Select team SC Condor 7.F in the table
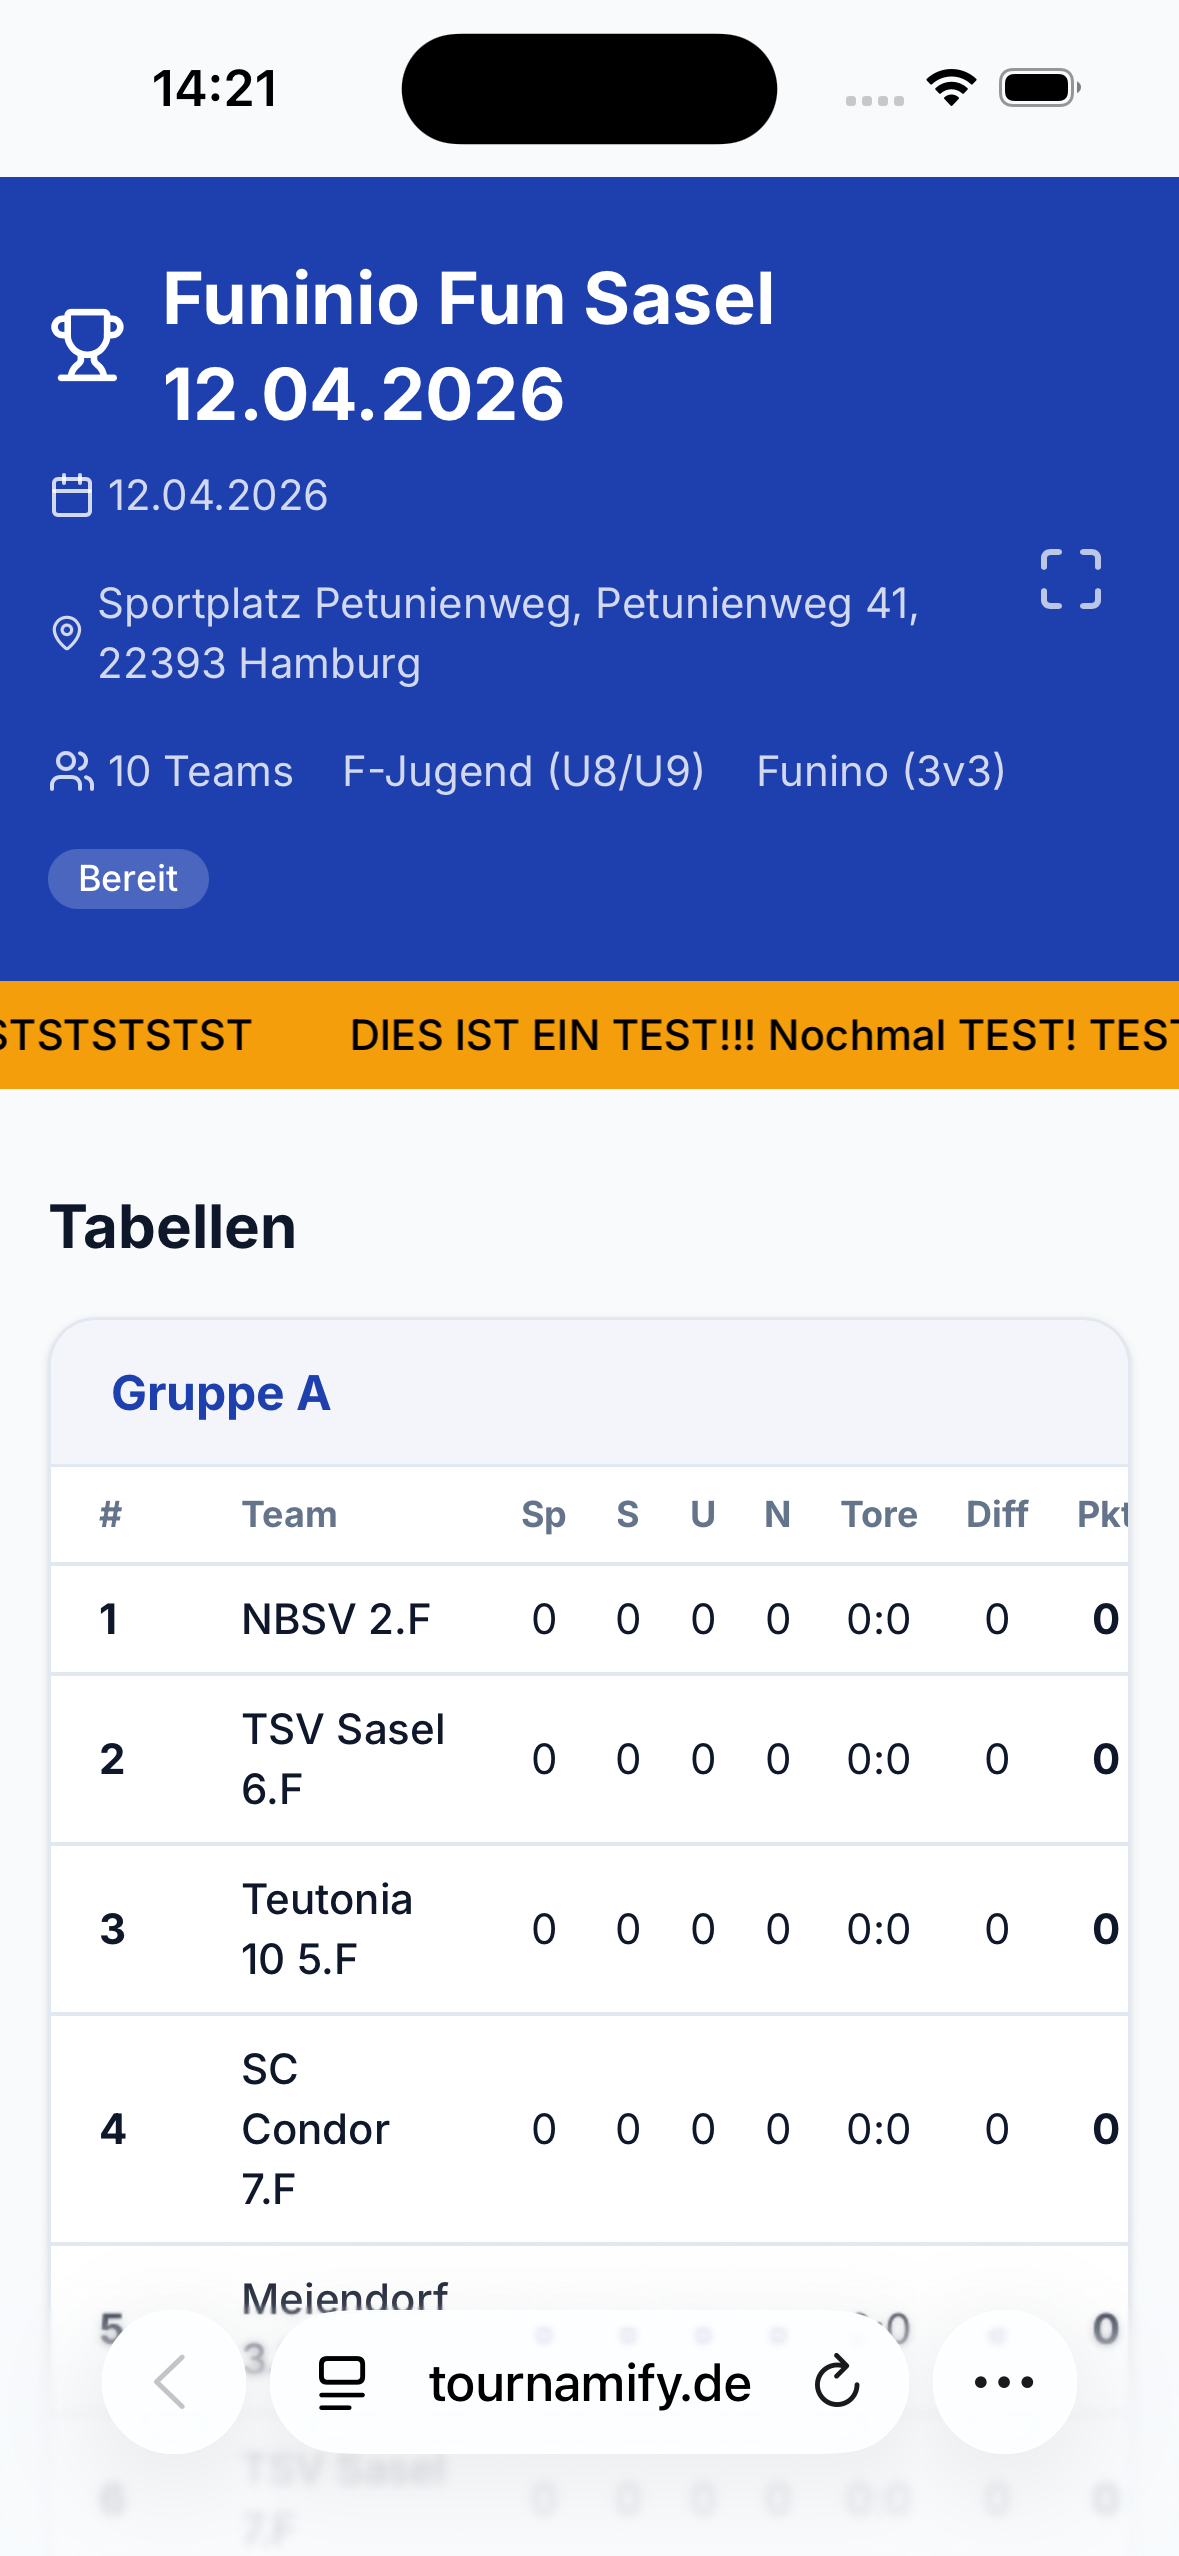The height and width of the screenshot is (2556, 1179). pos(315,2128)
